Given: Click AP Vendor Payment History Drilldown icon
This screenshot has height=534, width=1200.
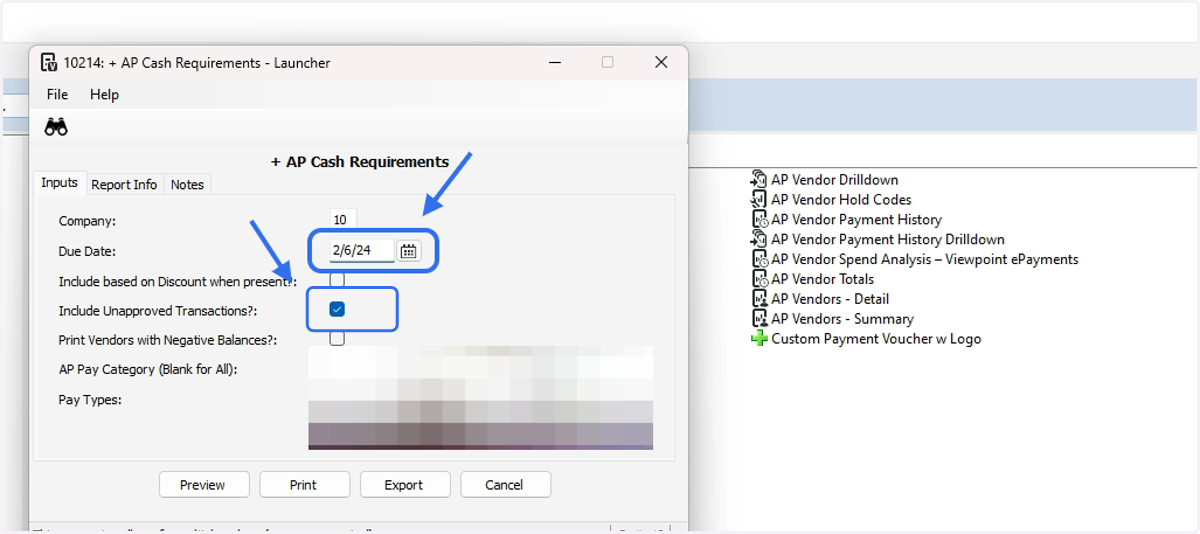Looking at the screenshot, I should click(x=758, y=239).
